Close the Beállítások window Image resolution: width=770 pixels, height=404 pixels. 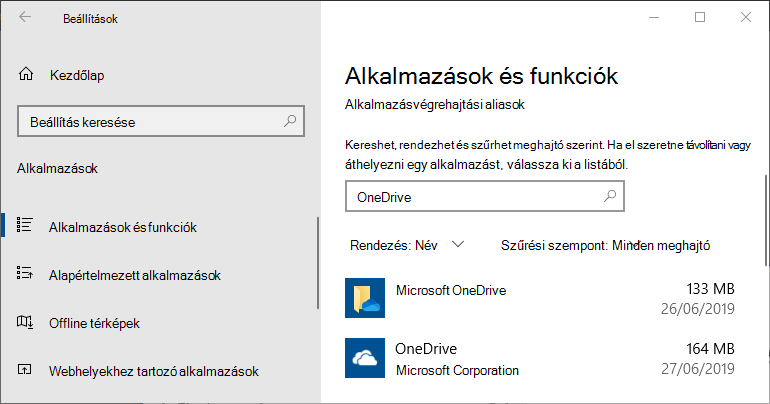pos(745,17)
